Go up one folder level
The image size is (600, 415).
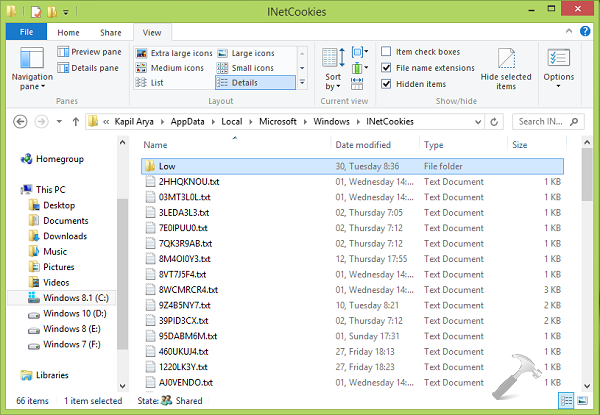76,122
